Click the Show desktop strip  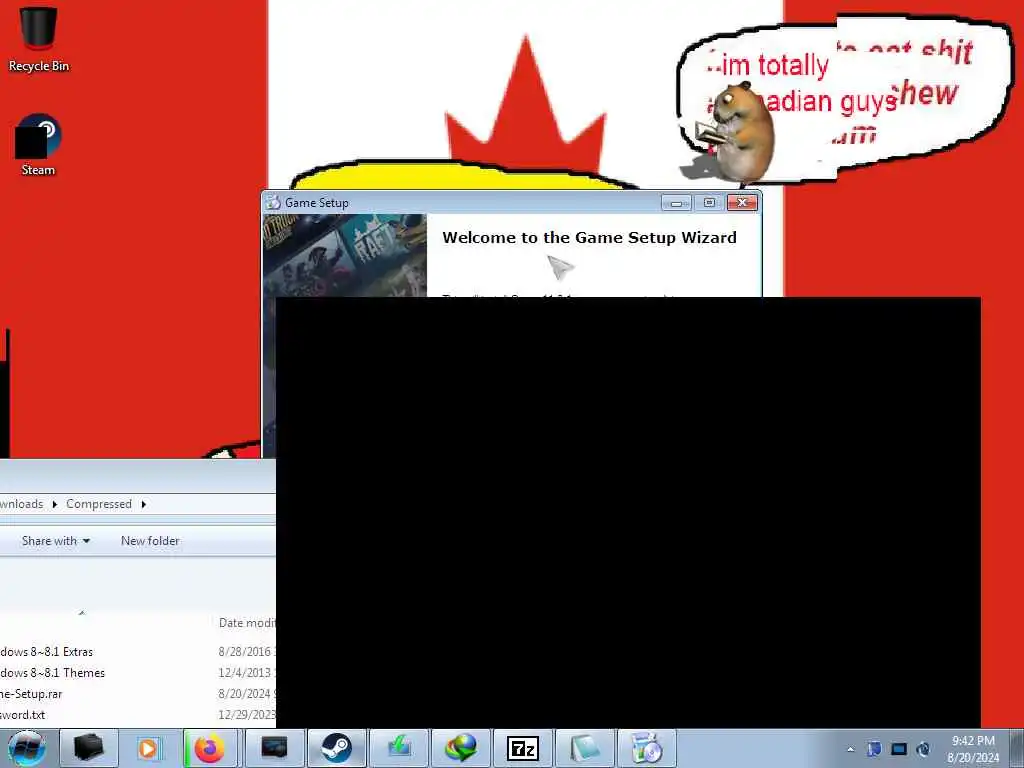tap(1017, 748)
